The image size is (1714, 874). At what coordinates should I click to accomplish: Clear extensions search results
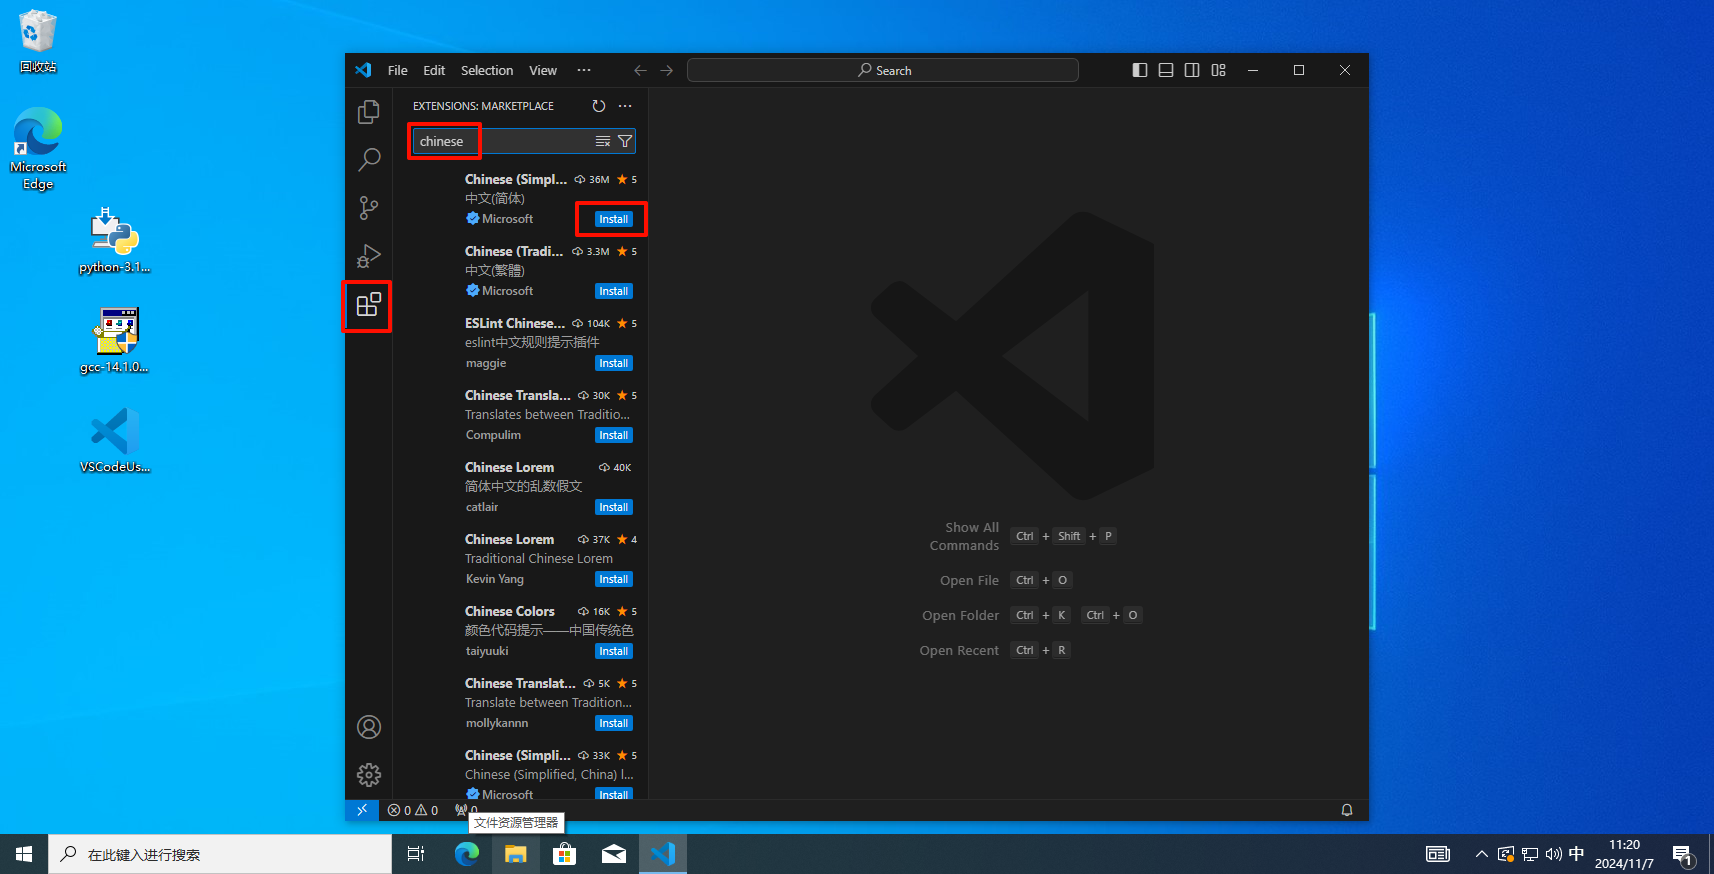tap(603, 142)
